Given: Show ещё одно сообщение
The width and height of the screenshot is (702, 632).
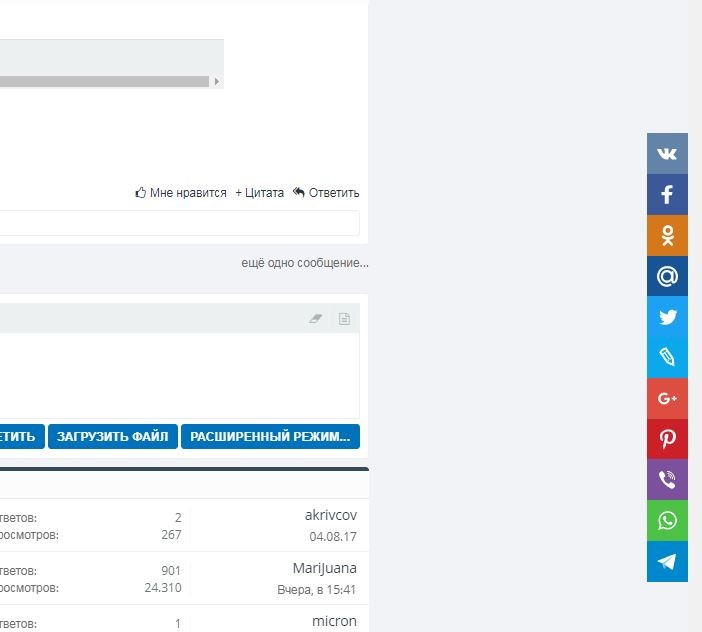Looking at the screenshot, I should click(x=305, y=263).
